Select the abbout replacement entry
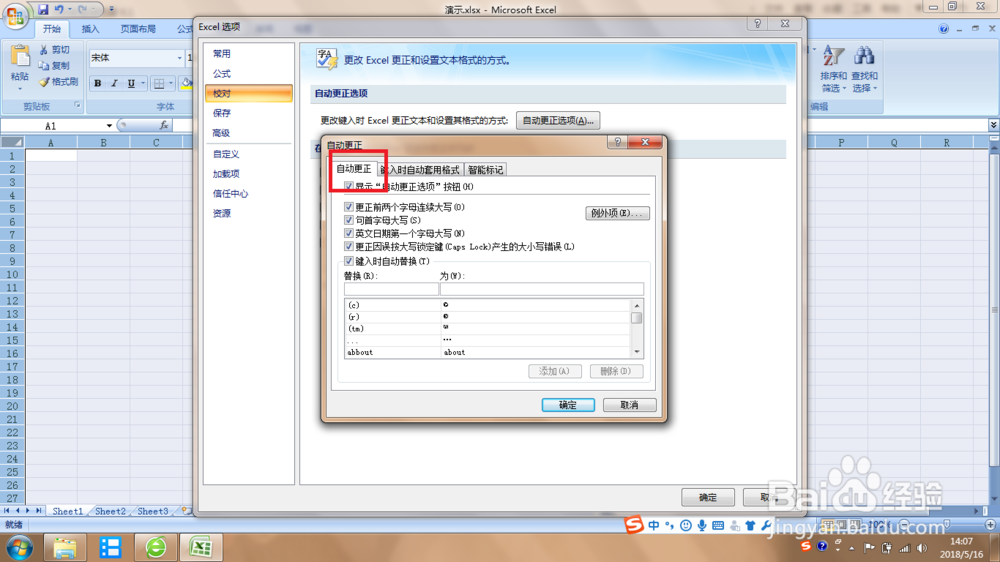Image resolution: width=1000 pixels, height=562 pixels. pos(488,352)
